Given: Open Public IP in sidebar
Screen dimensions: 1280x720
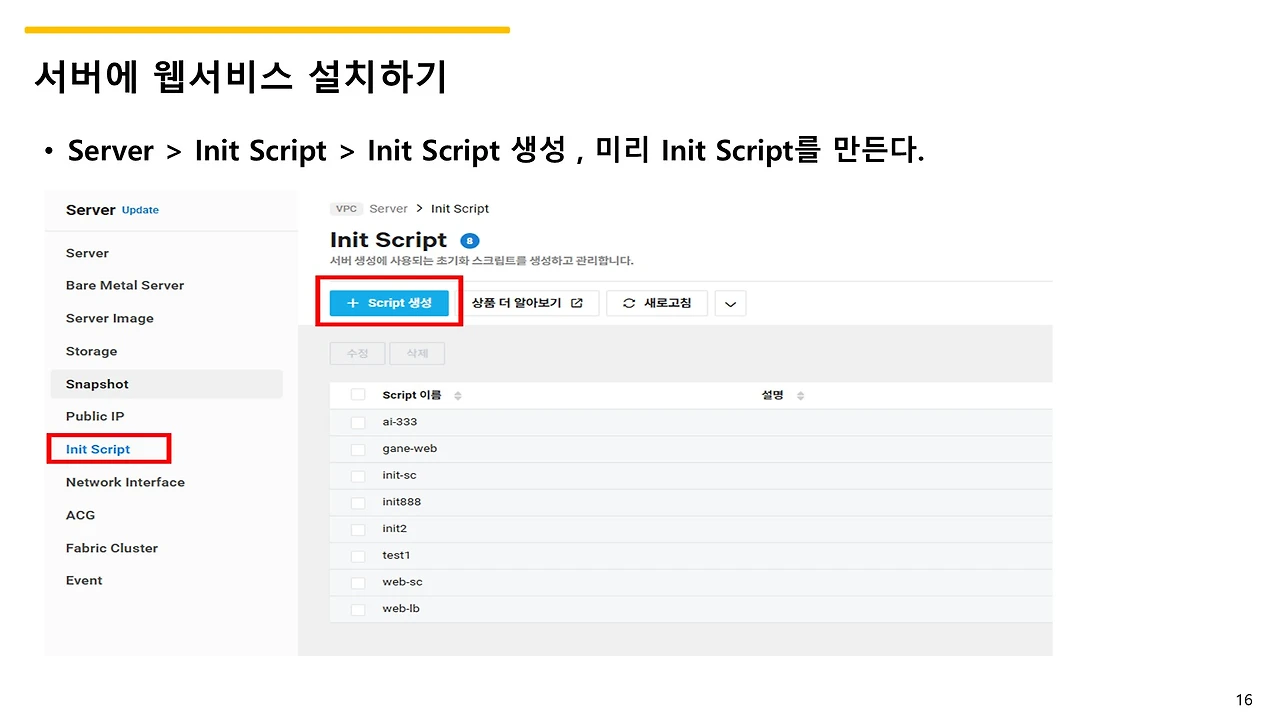Looking at the screenshot, I should (x=95, y=416).
